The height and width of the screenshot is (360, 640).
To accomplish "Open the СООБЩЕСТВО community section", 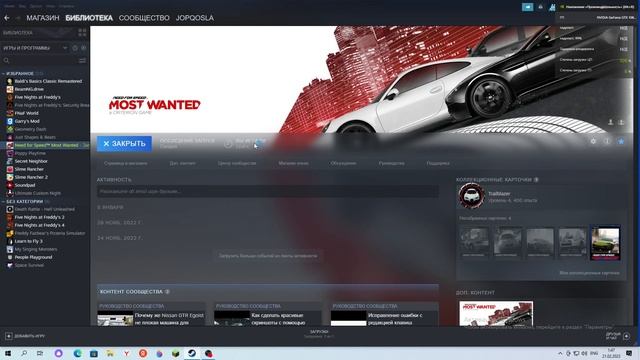I will (x=144, y=18).
